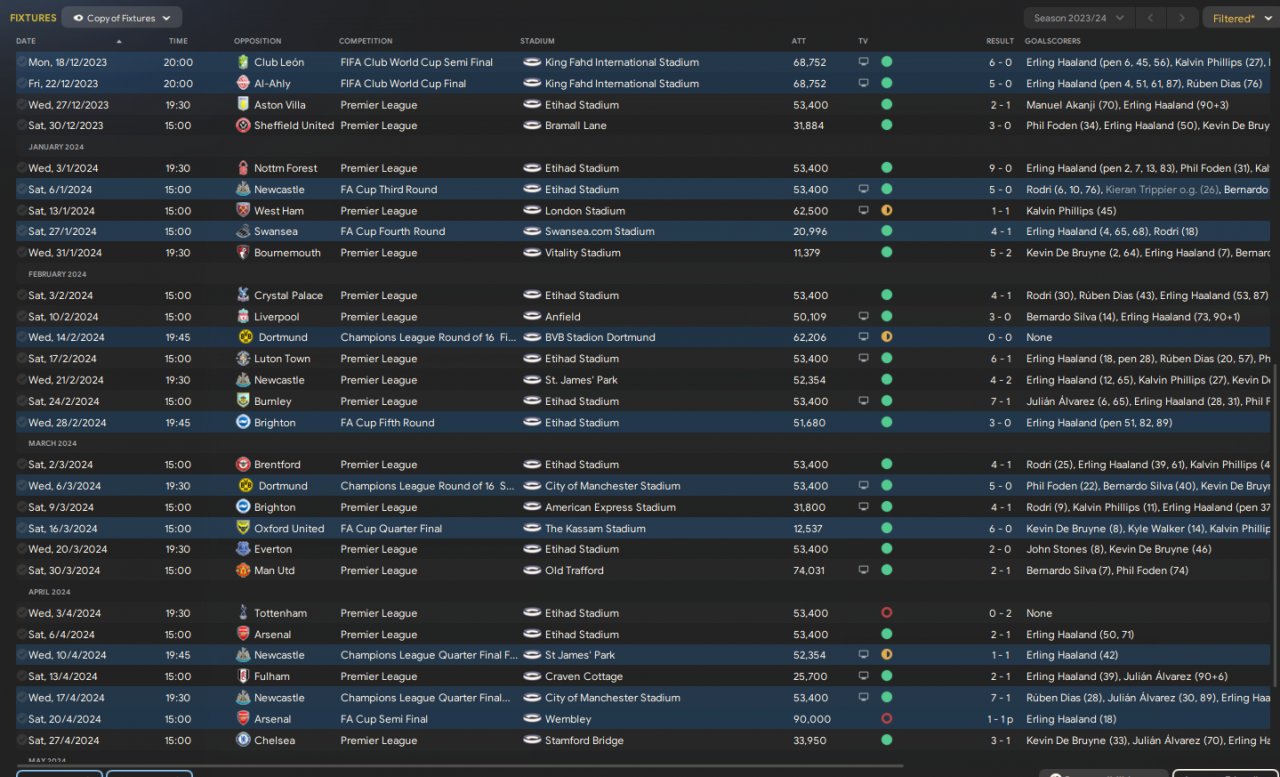
Task: Click the Burnley club badge
Action: (243, 401)
